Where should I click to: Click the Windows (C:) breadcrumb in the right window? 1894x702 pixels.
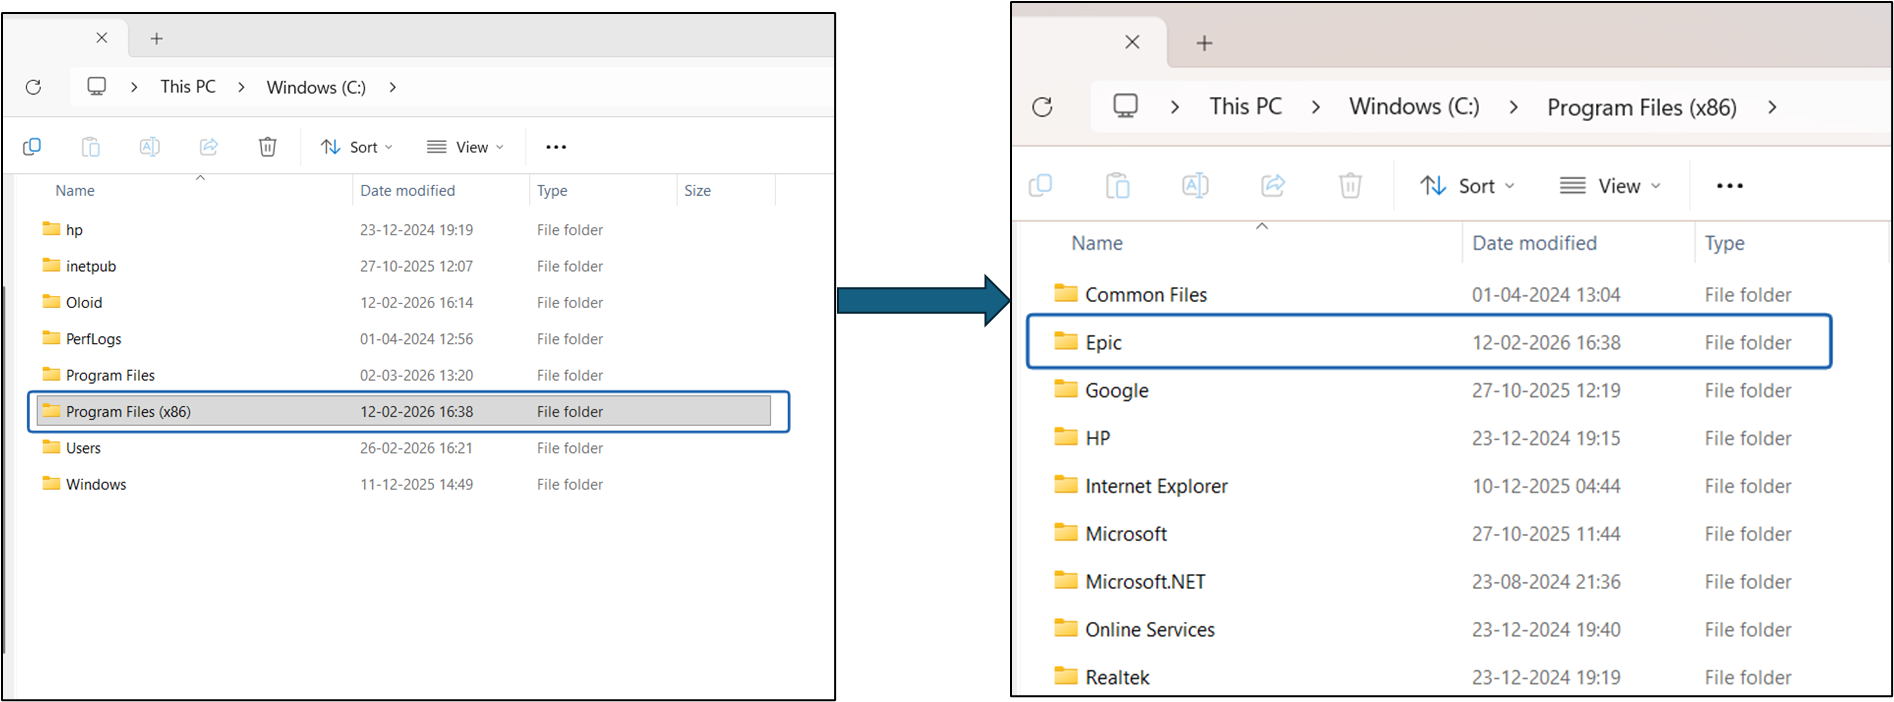[1414, 106]
